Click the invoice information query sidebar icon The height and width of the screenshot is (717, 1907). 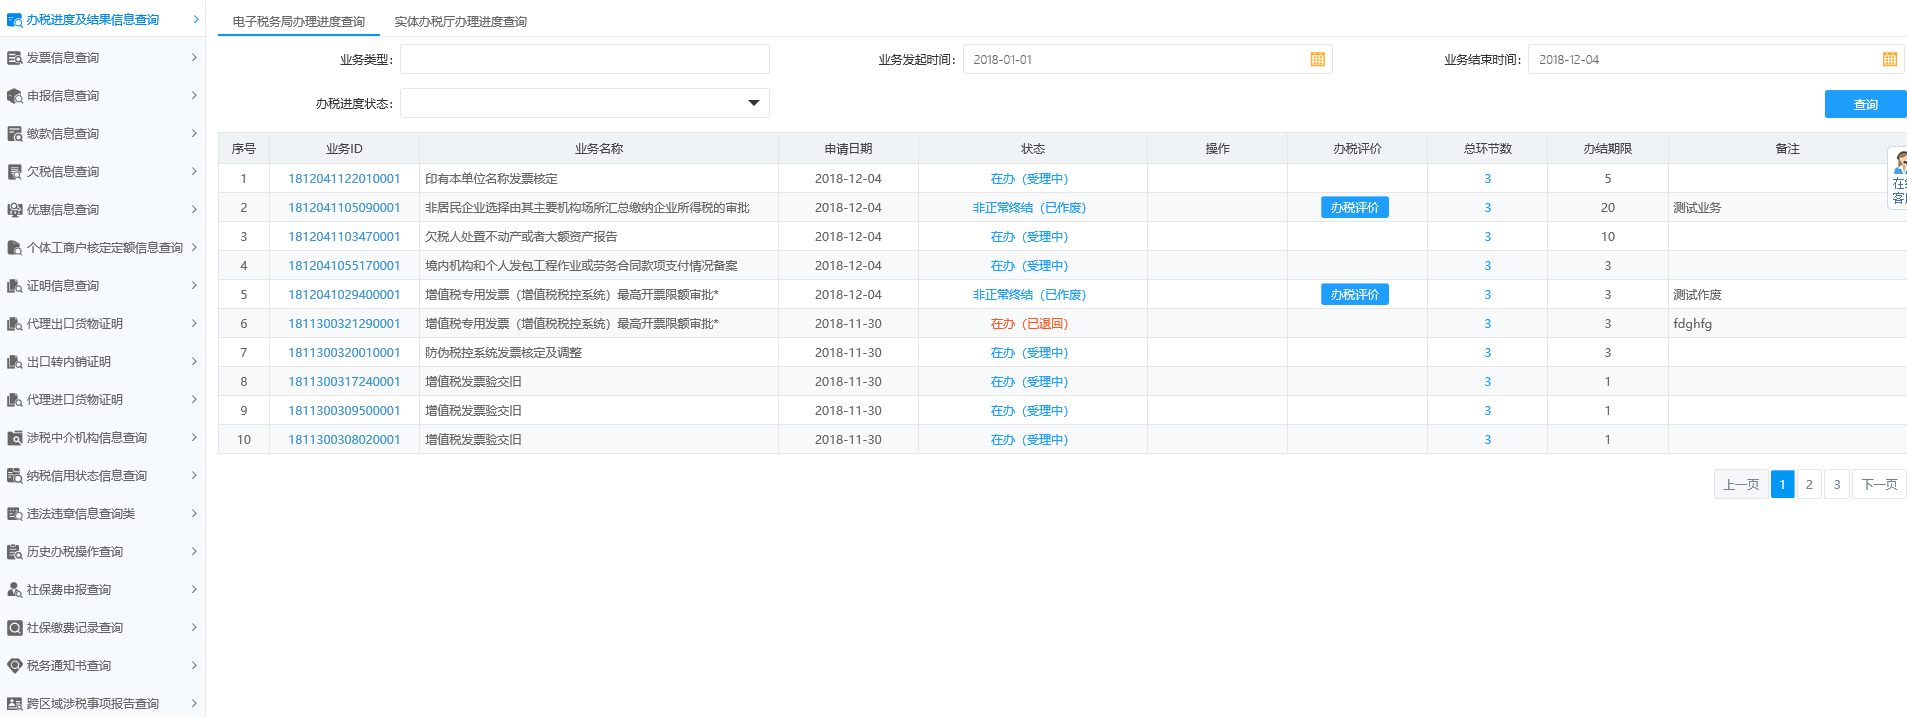pyautogui.click(x=14, y=58)
